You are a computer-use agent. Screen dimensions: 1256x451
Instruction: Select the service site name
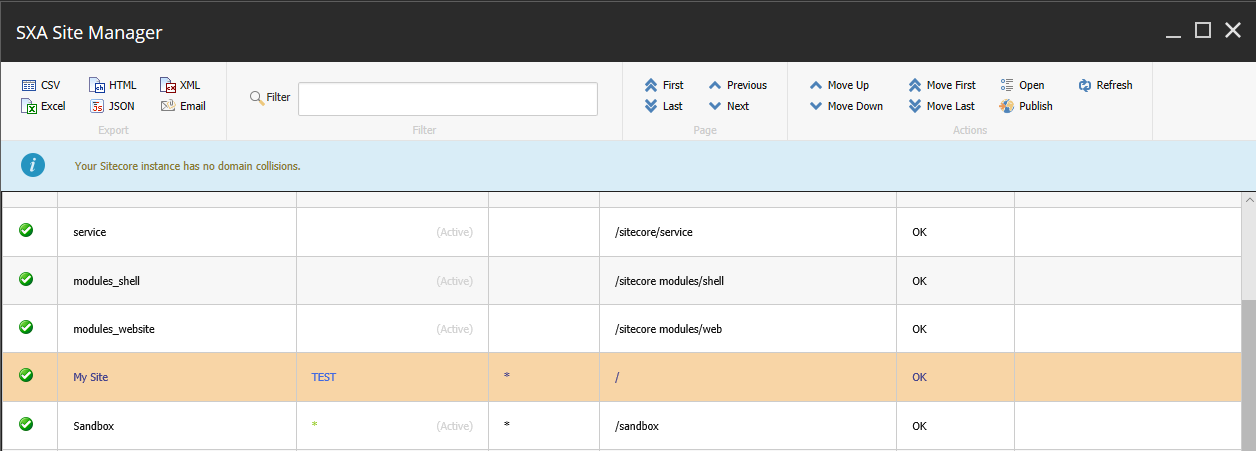coord(90,232)
